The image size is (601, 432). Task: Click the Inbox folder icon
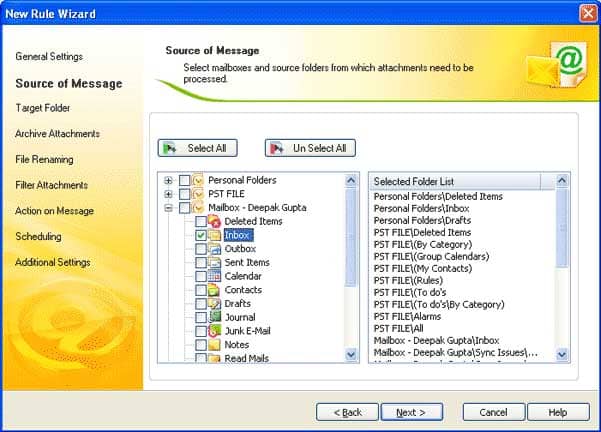pos(215,235)
